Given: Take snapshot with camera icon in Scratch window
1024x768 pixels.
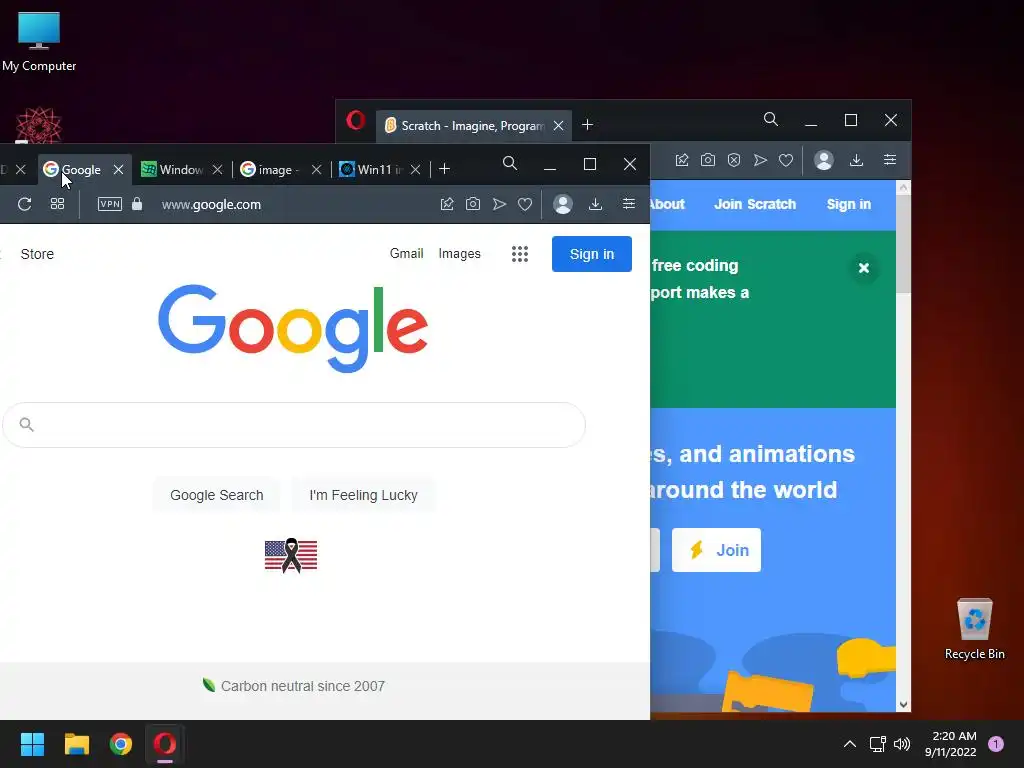Looking at the screenshot, I should click(x=708, y=160).
